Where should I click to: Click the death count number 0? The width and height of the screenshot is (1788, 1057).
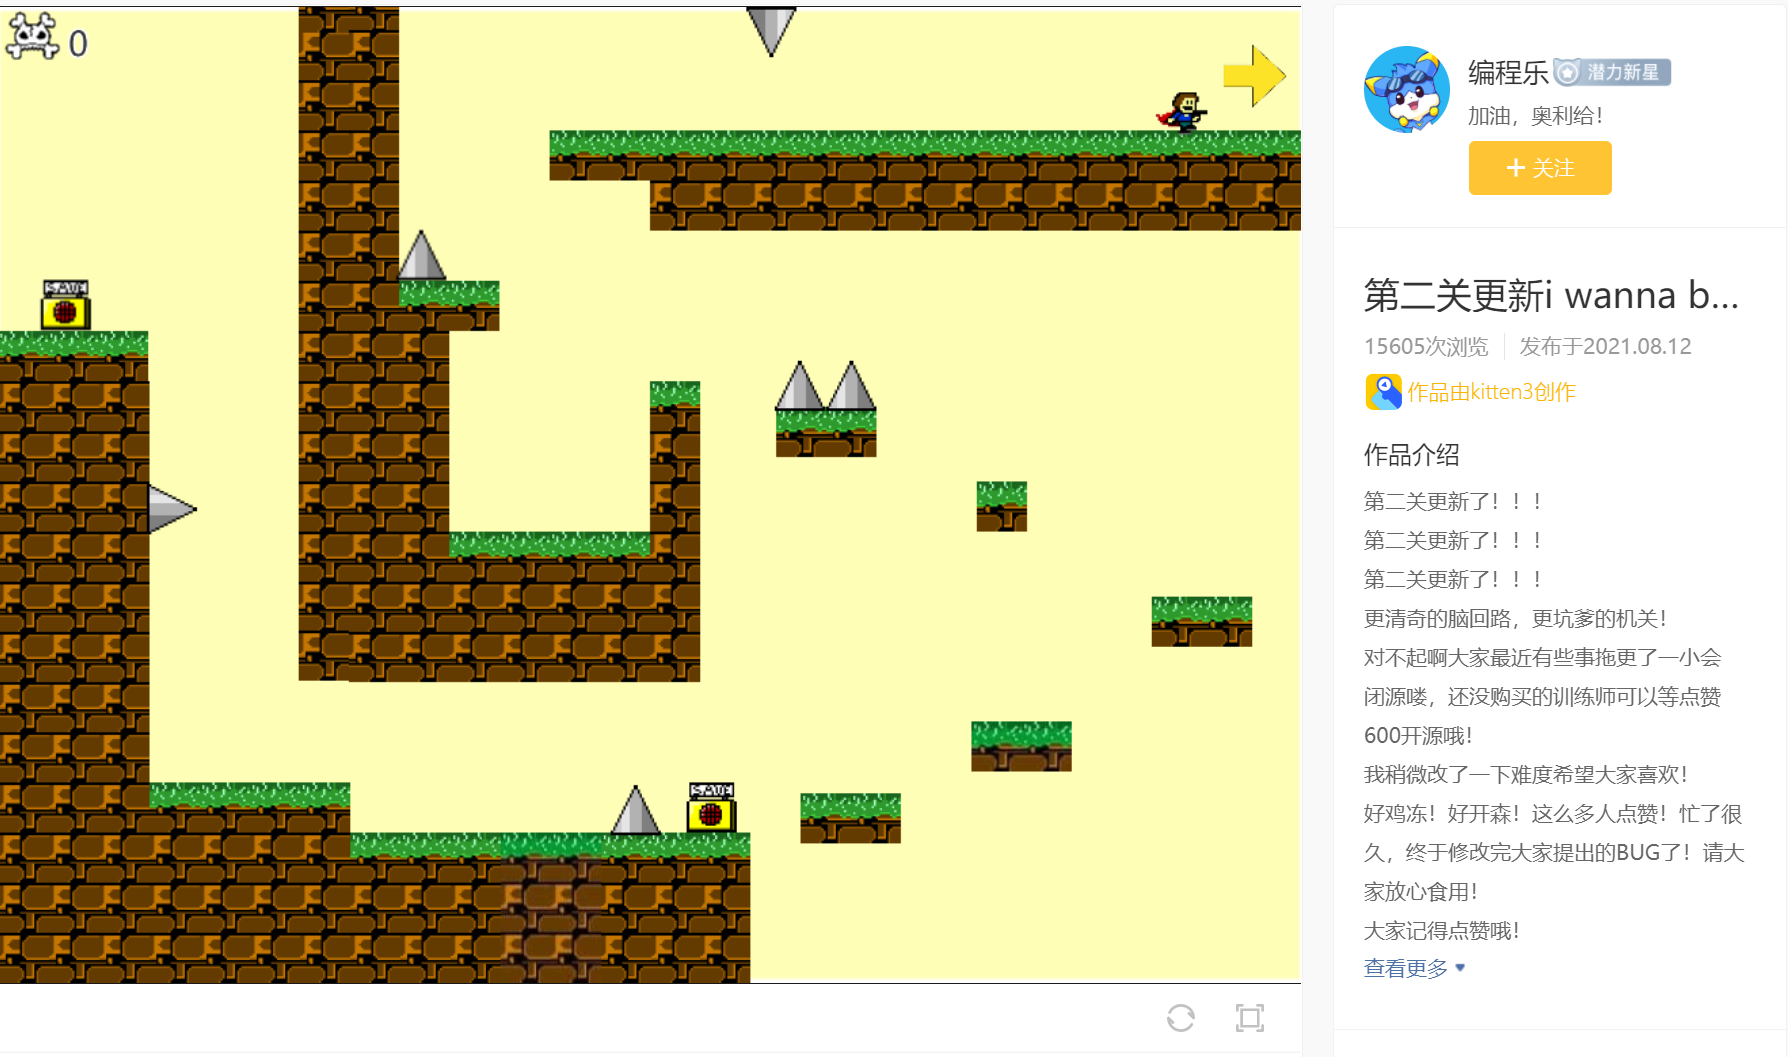tap(78, 43)
